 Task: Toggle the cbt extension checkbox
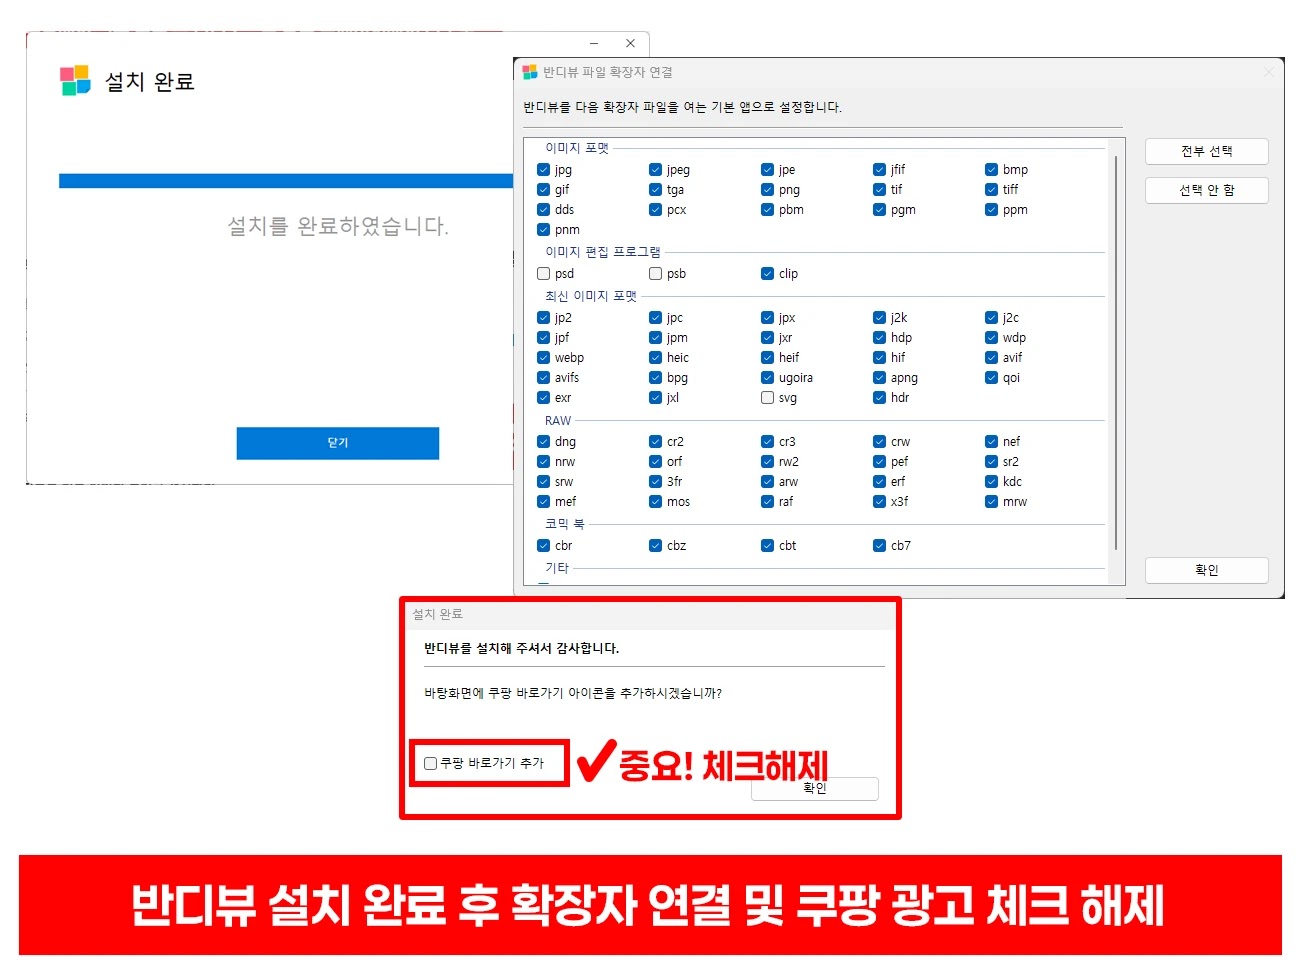768,546
